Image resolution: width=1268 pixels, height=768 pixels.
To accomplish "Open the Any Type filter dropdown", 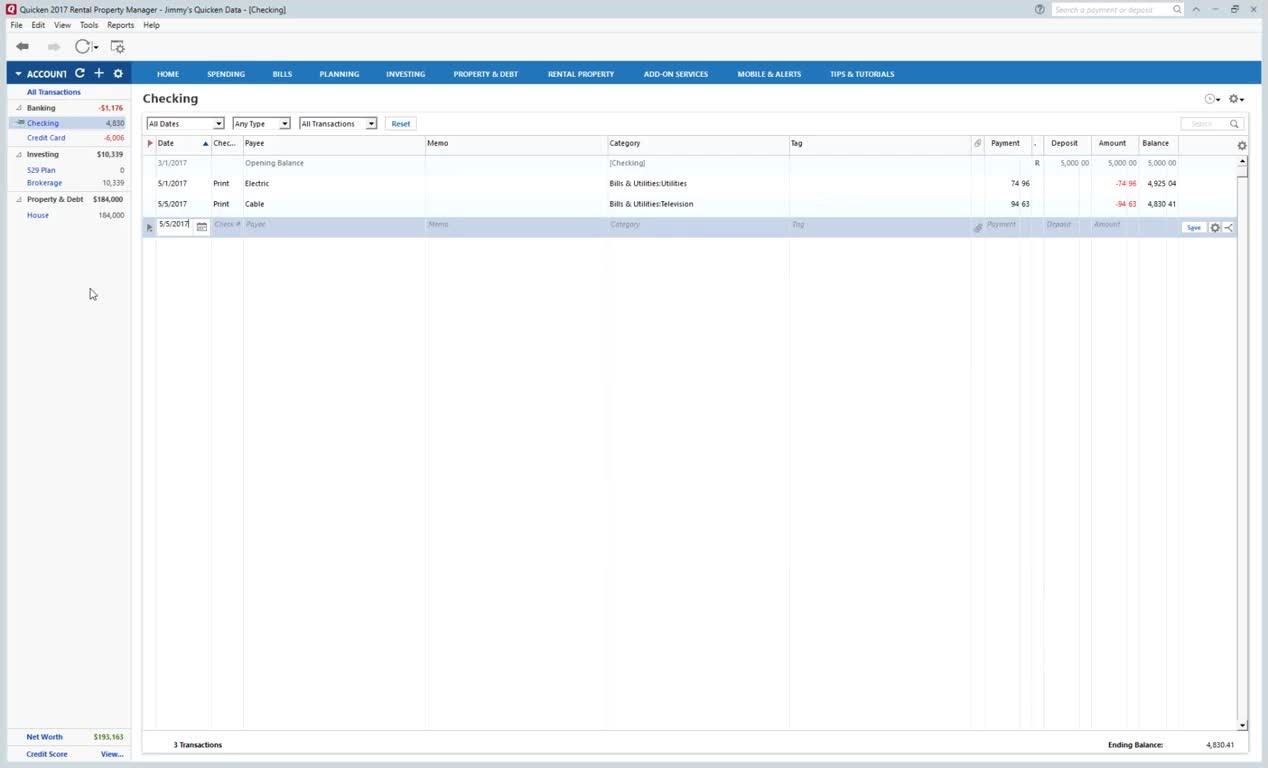I will coord(261,124).
